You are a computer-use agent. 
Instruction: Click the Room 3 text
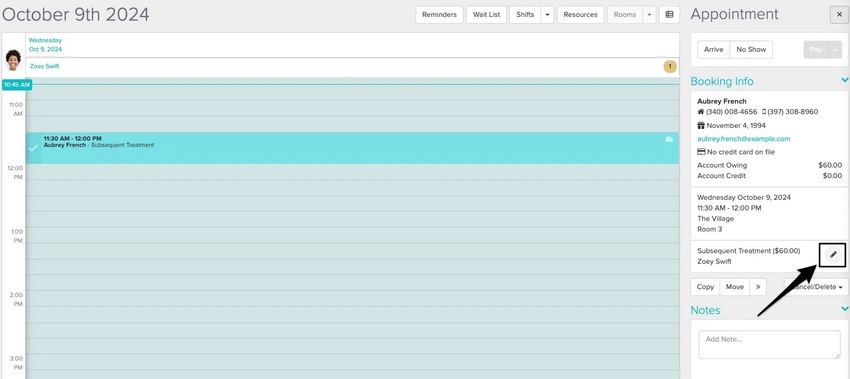[x=710, y=229]
